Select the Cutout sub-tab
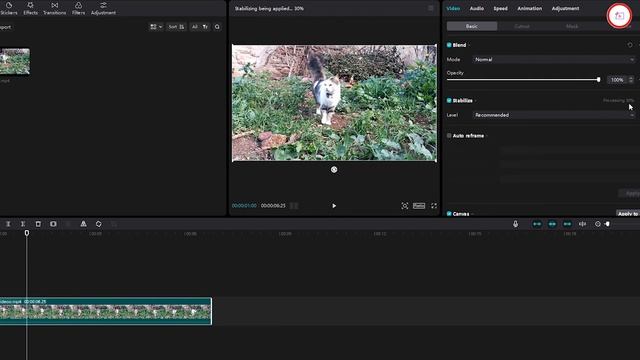The height and width of the screenshot is (360, 640). click(x=522, y=26)
